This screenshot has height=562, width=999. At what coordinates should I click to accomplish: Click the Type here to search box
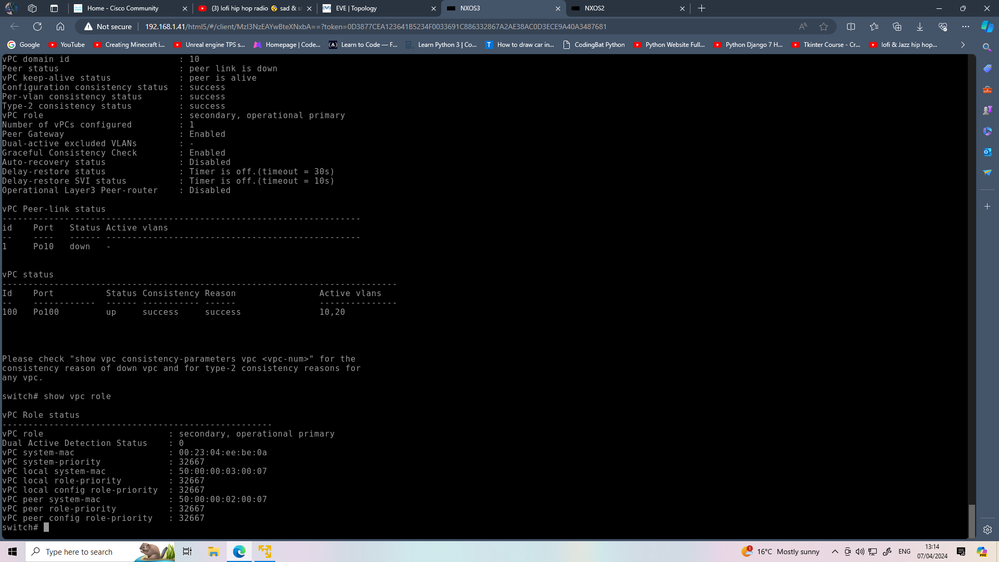[101, 551]
